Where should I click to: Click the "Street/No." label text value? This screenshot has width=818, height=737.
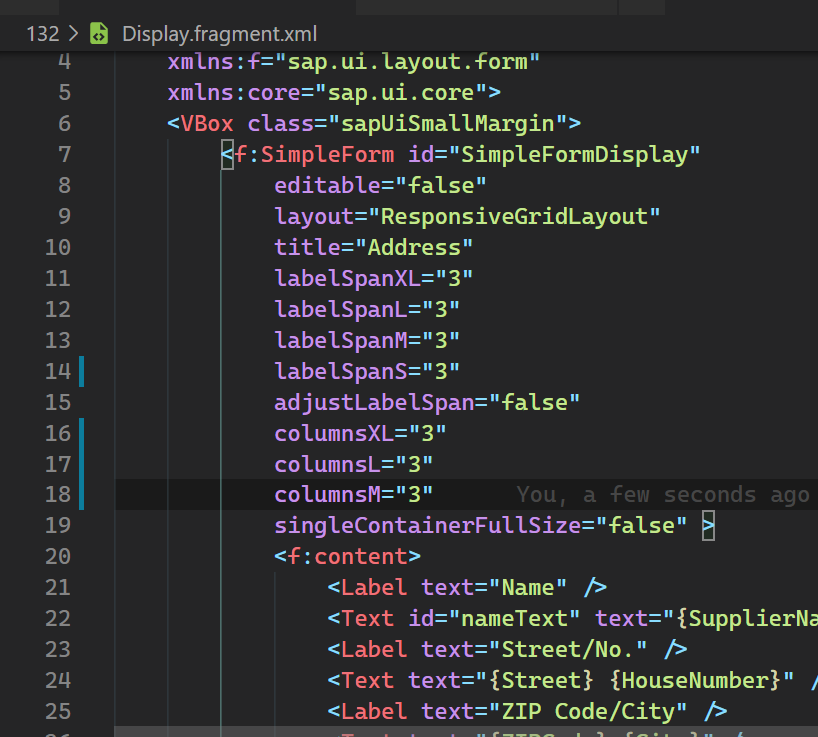coord(568,650)
